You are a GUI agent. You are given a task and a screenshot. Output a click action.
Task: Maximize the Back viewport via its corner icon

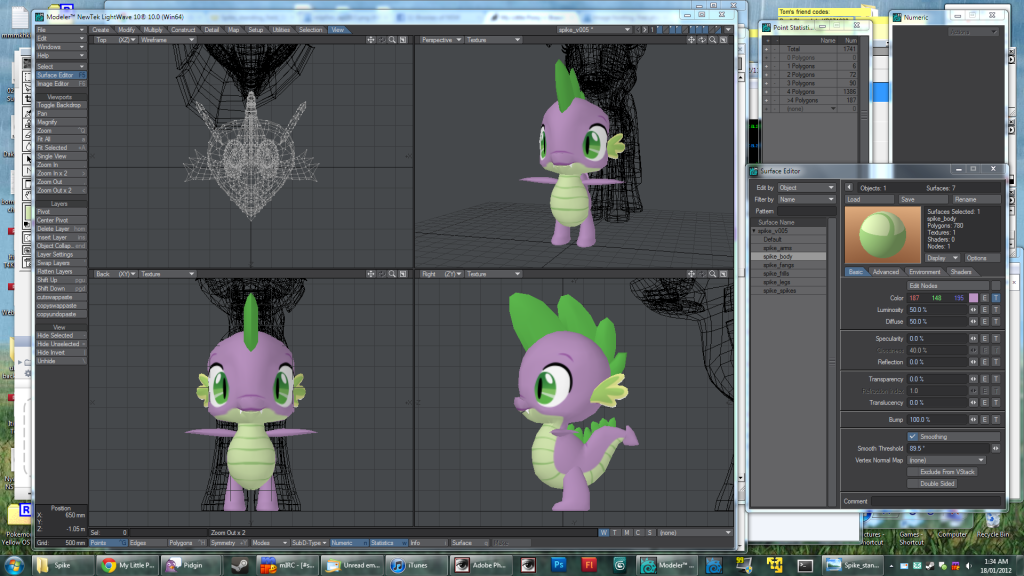(403, 274)
